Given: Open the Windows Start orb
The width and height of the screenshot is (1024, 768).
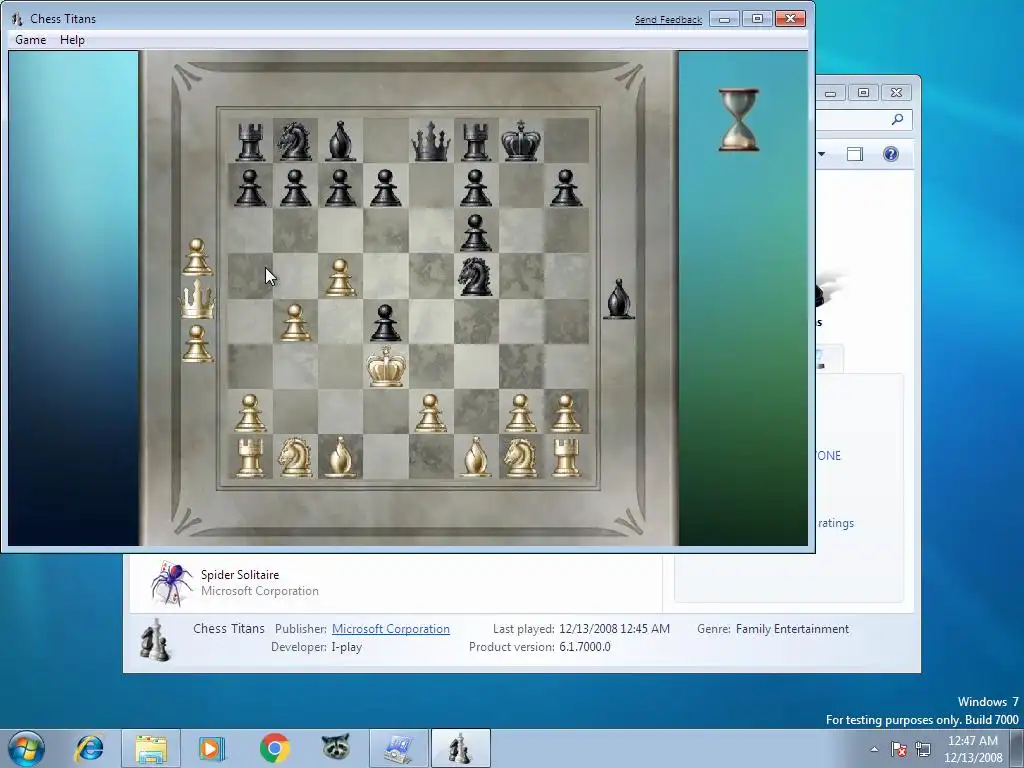Looking at the screenshot, I should pyautogui.click(x=27, y=748).
